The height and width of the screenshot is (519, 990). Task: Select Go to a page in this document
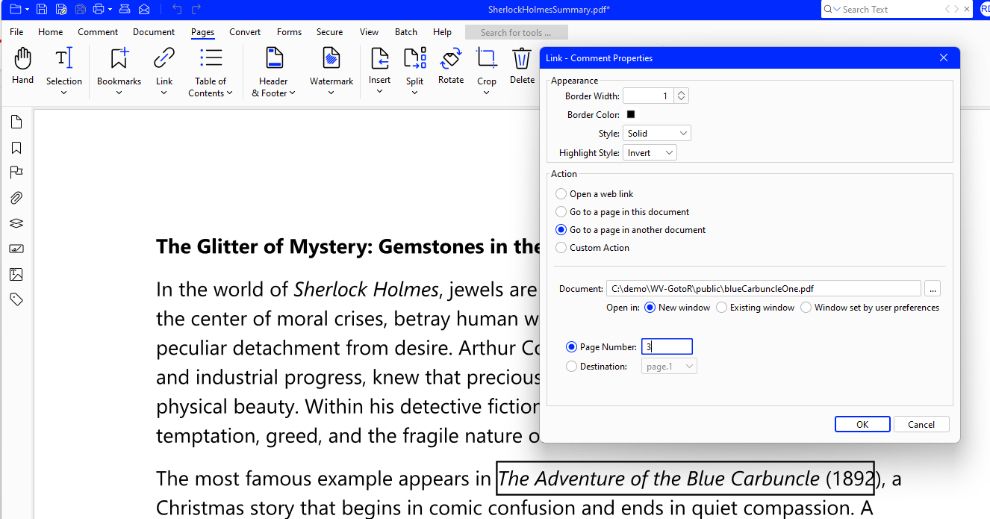tap(561, 212)
